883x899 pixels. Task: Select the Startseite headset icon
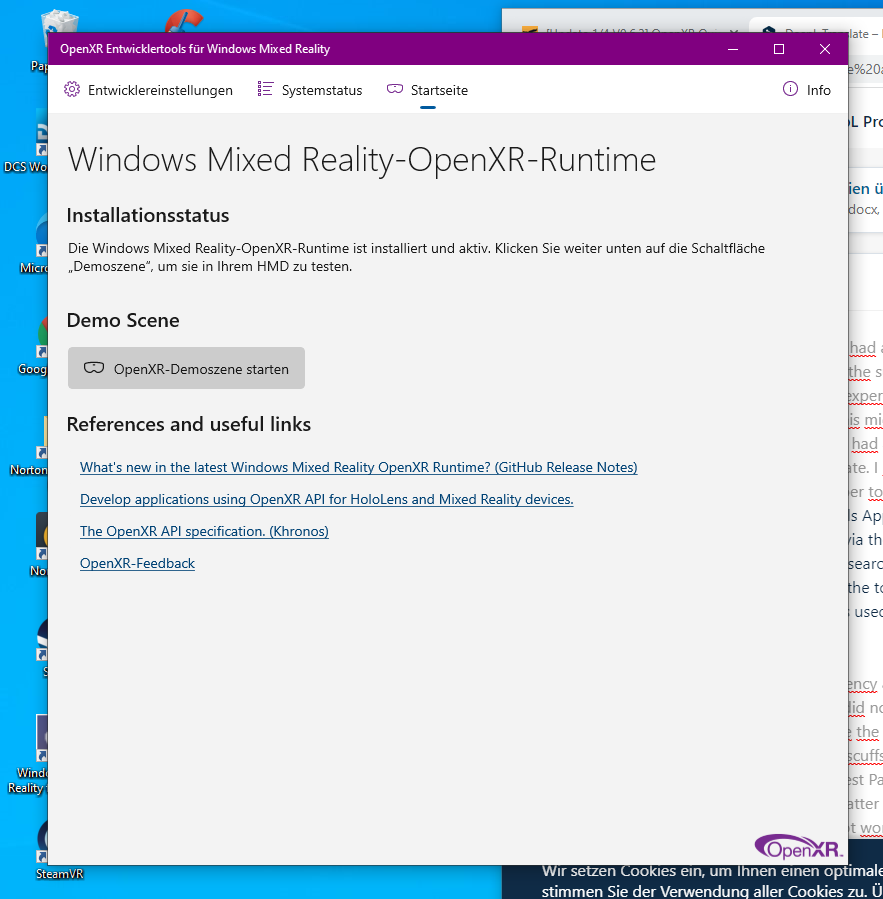coord(394,89)
